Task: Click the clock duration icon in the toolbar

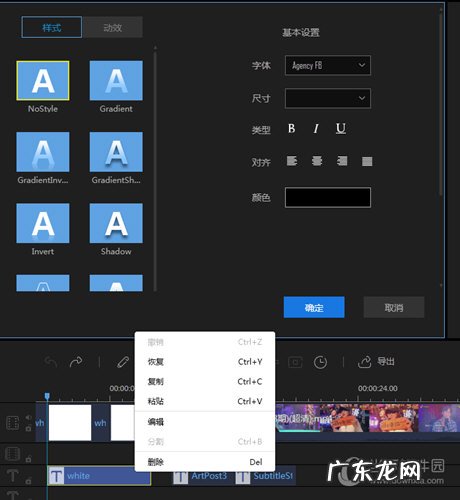Action: (320, 362)
